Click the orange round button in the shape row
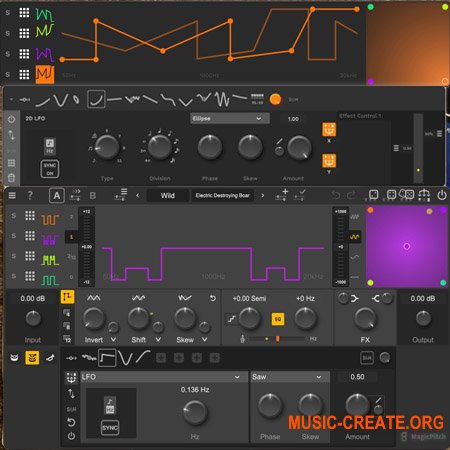The height and width of the screenshot is (450, 450). [x=275, y=99]
